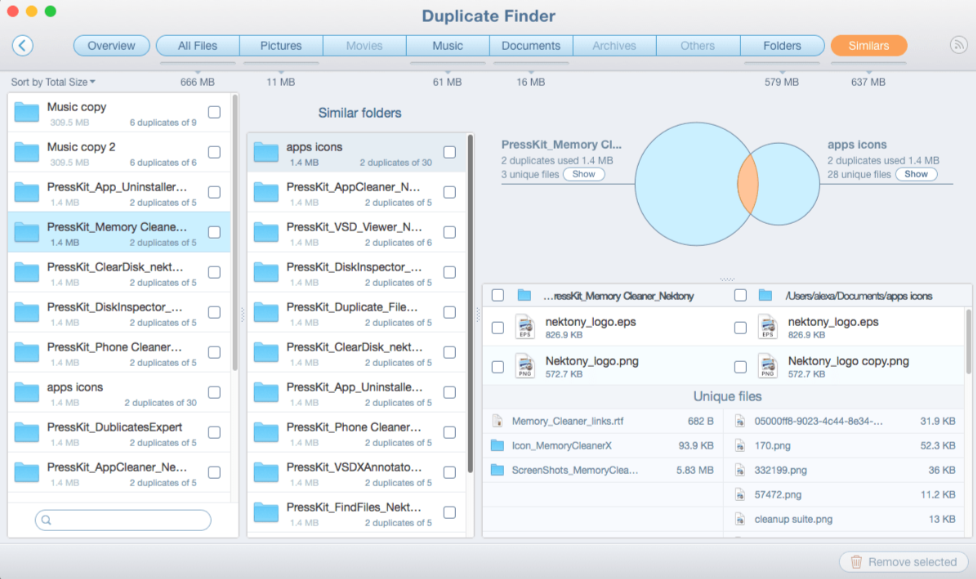Click the left folder list scrollbar
The width and height of the screenshot is (976, 579).
235,232
